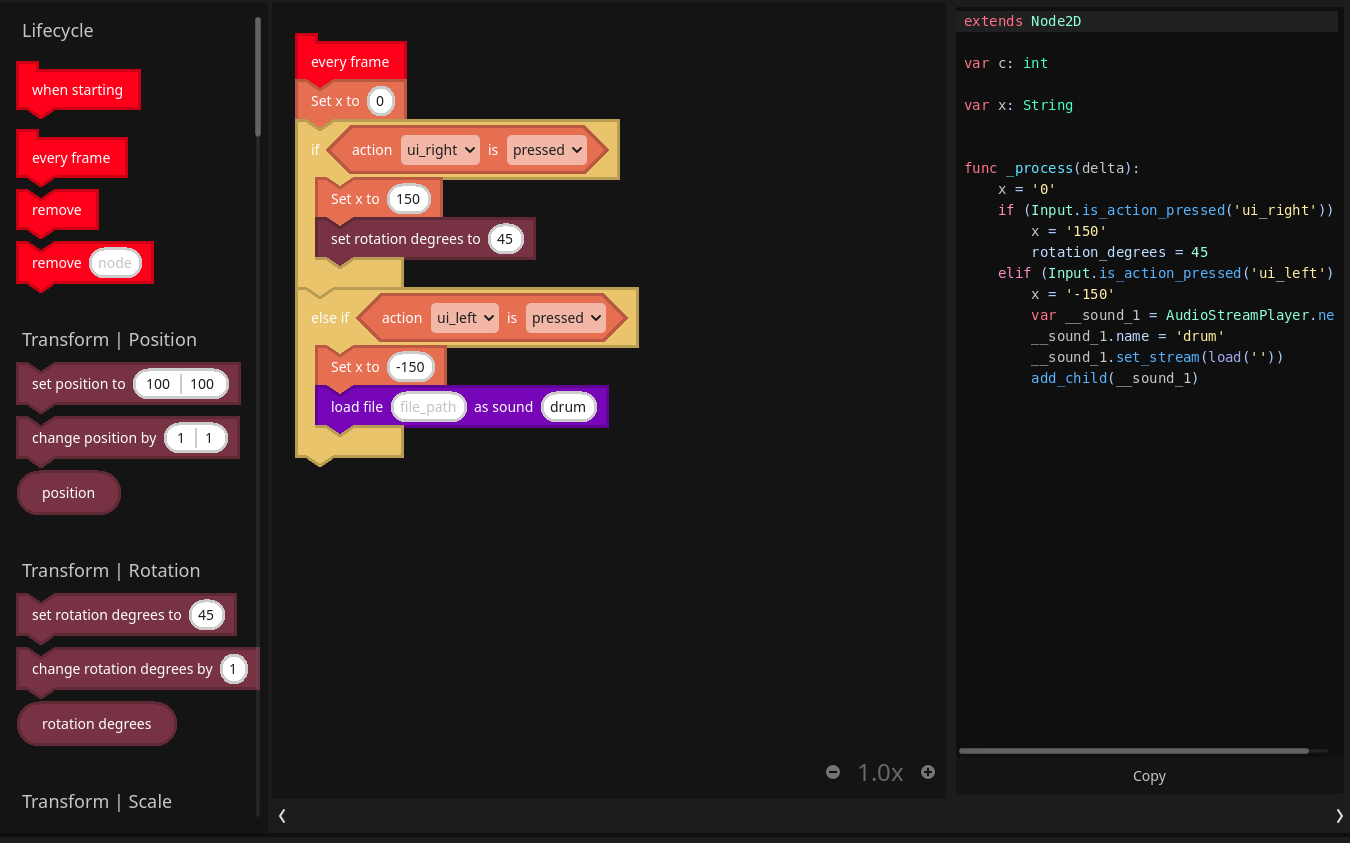The width and height of the screenshot is (1350, 843).
Task: Click the zoom out minus icon
Action: (x=833, y=772)
